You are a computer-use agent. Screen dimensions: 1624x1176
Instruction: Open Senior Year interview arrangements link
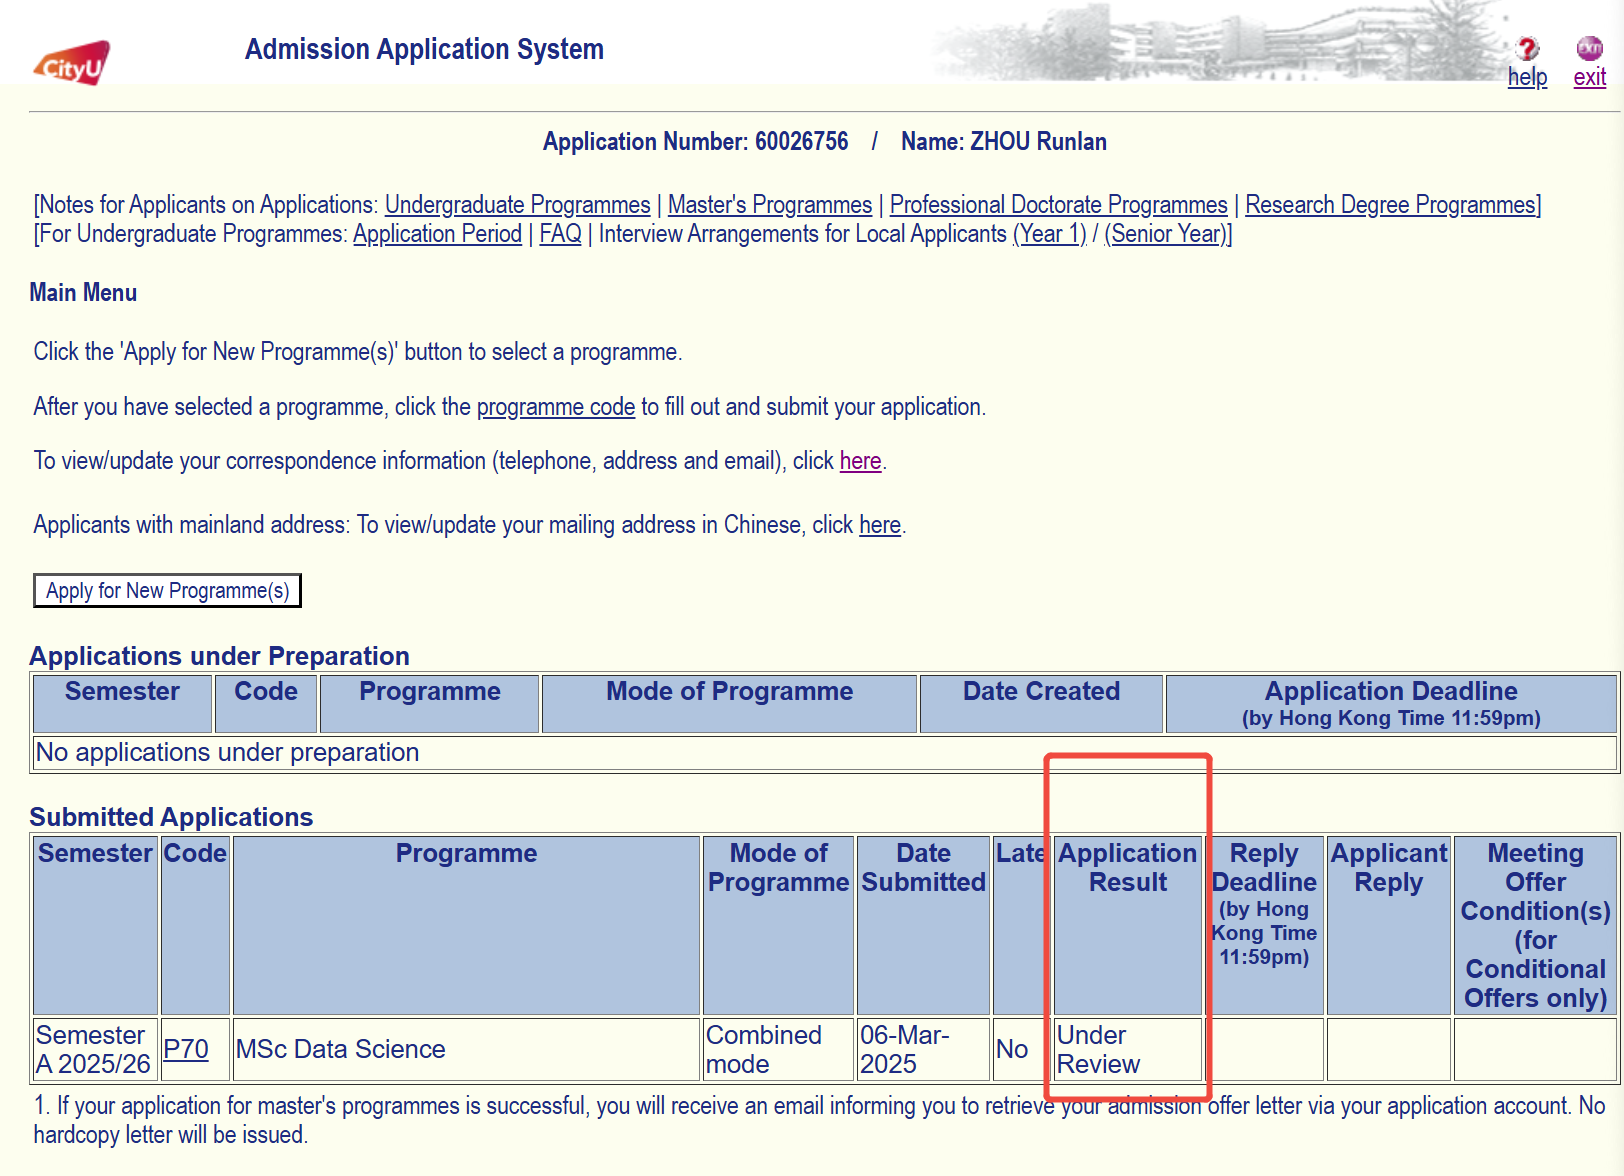pos(1166,234)
